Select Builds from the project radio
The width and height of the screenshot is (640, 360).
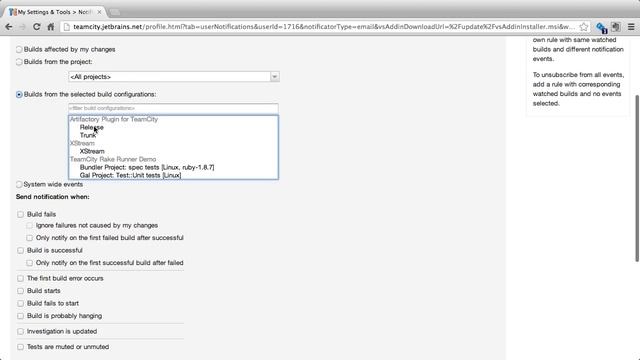pos(19,62)
